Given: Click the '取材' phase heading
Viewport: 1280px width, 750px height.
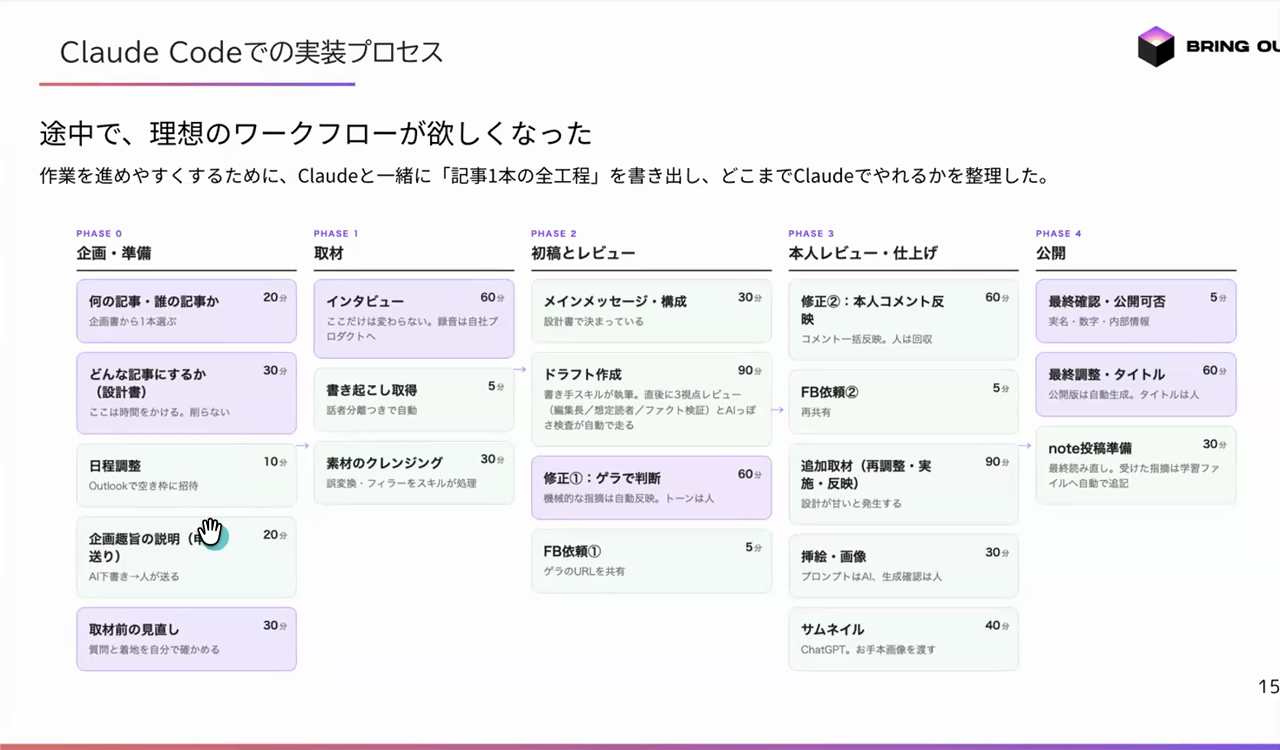Looking at the screenshot, I should [x=328, y=253].
